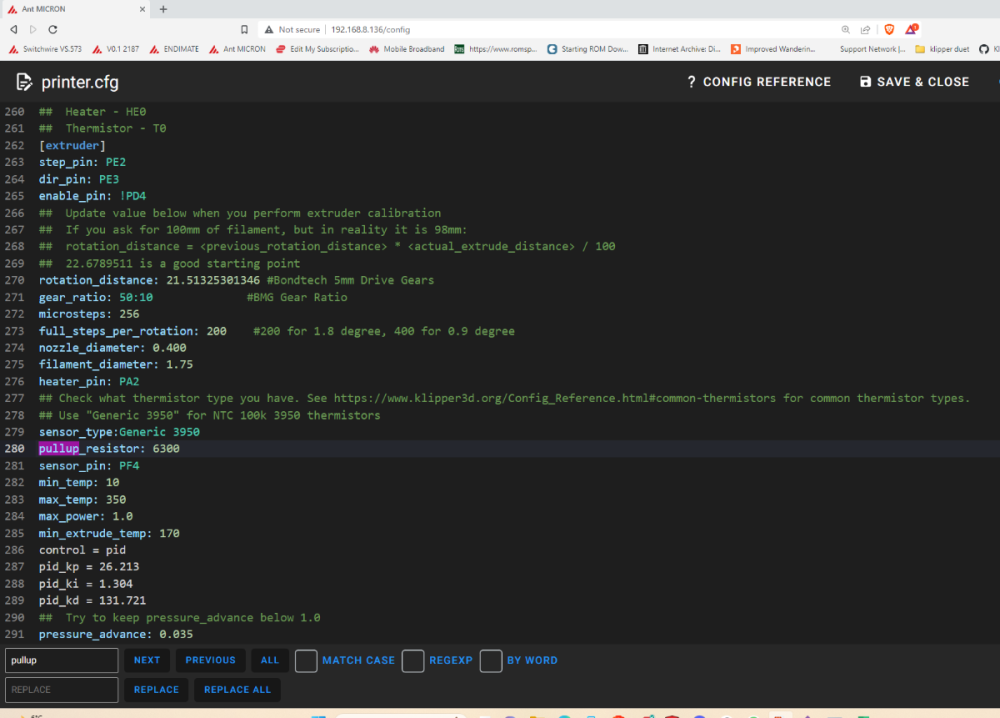Open a new browser tab with plus icon
The image size is (1000, 718).
(x=163, y=9)
